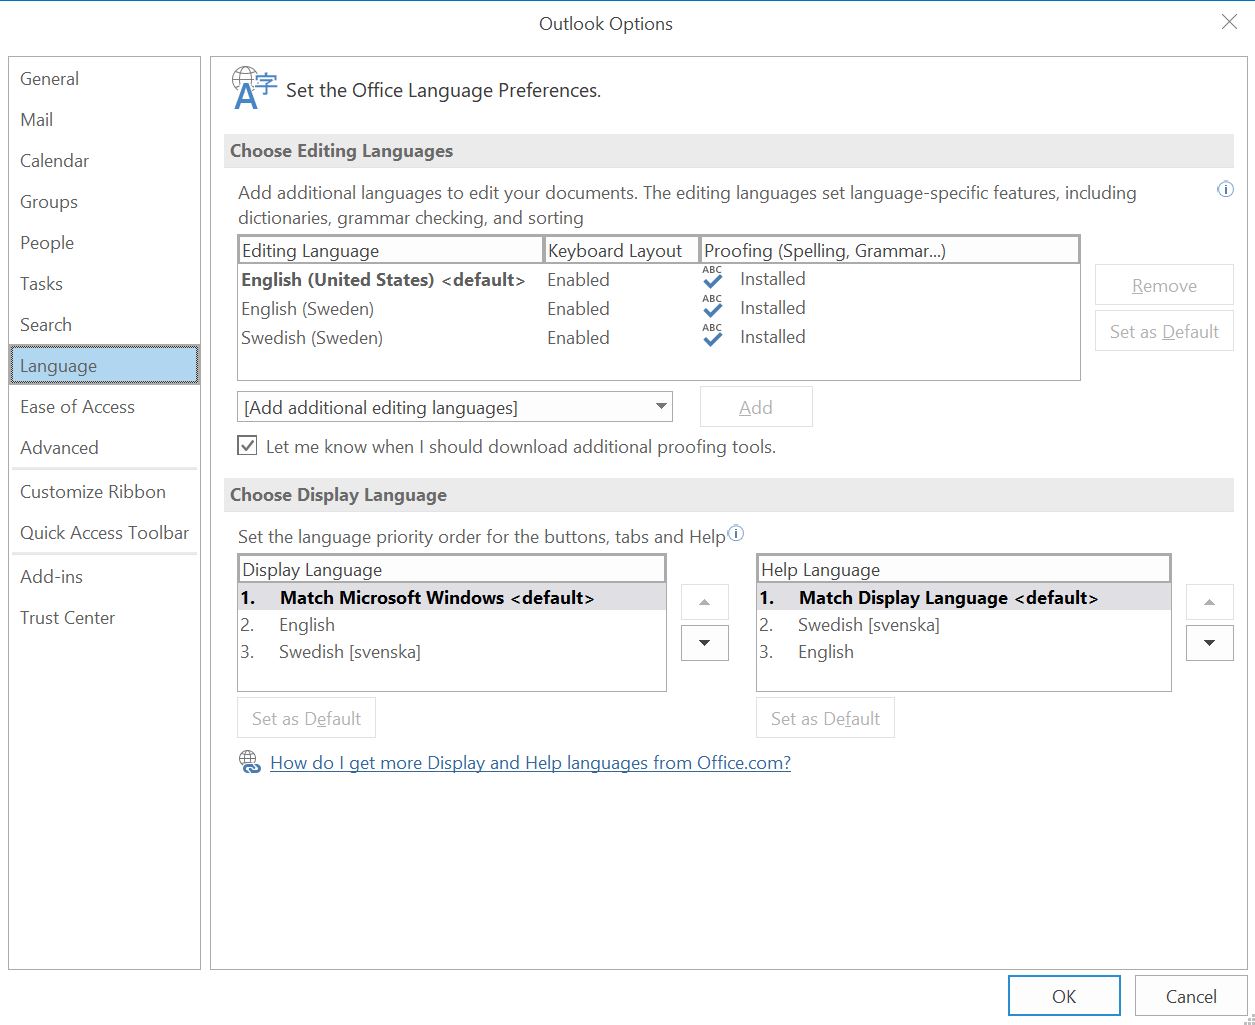
Task: Click Set as Default under Display Language
Action: click(306, 718)
